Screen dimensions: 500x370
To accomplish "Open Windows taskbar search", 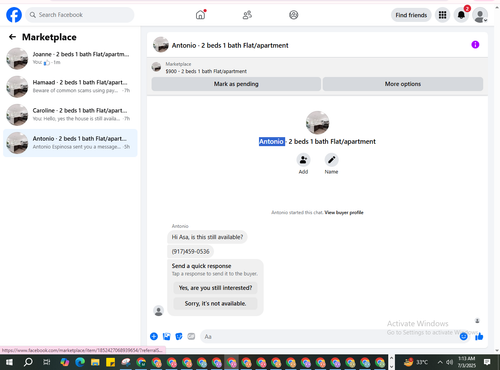I will pos(28,362).
